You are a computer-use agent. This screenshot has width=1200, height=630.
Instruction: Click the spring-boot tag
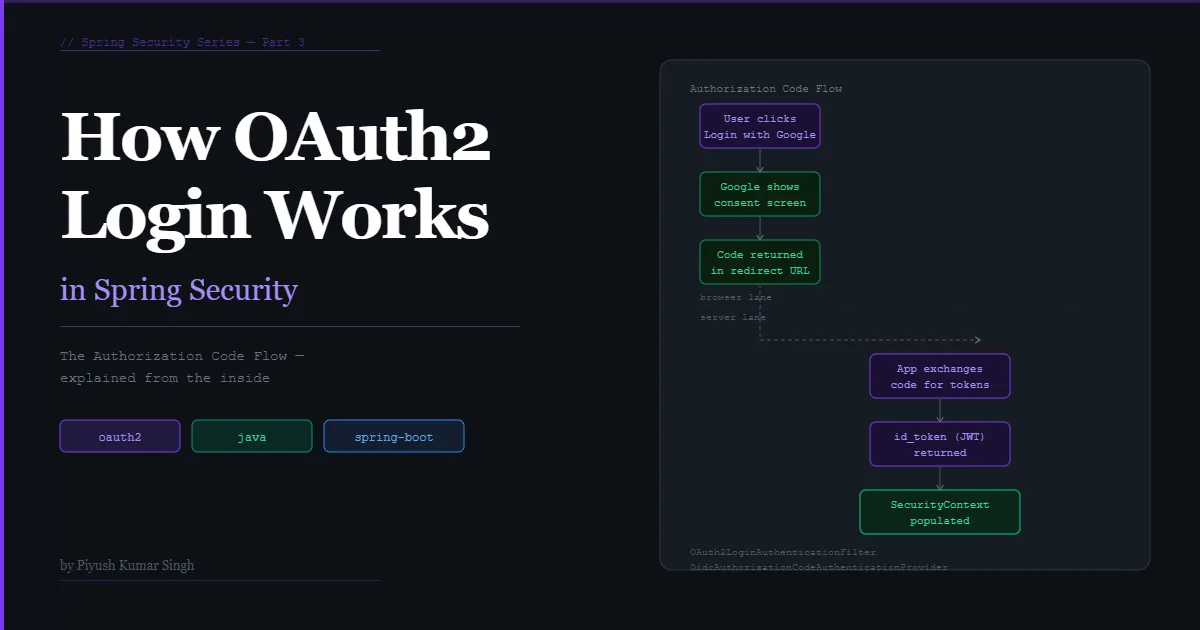[394, 436]
